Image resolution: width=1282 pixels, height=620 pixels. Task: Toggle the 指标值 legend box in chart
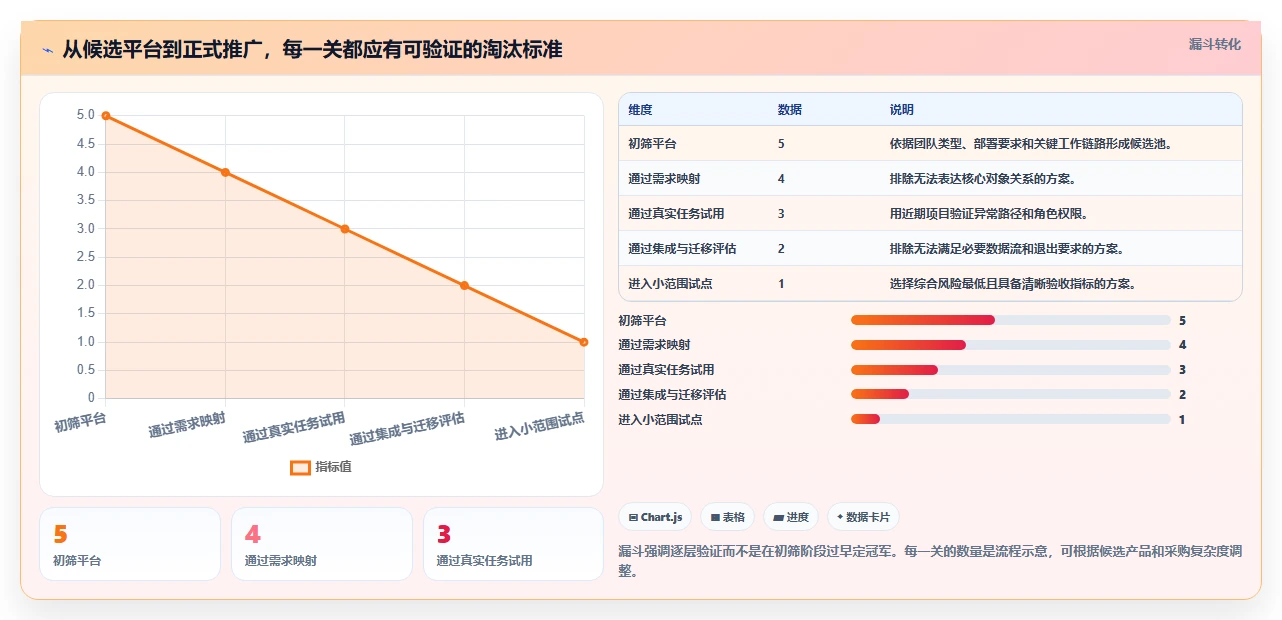pos(300,467)
